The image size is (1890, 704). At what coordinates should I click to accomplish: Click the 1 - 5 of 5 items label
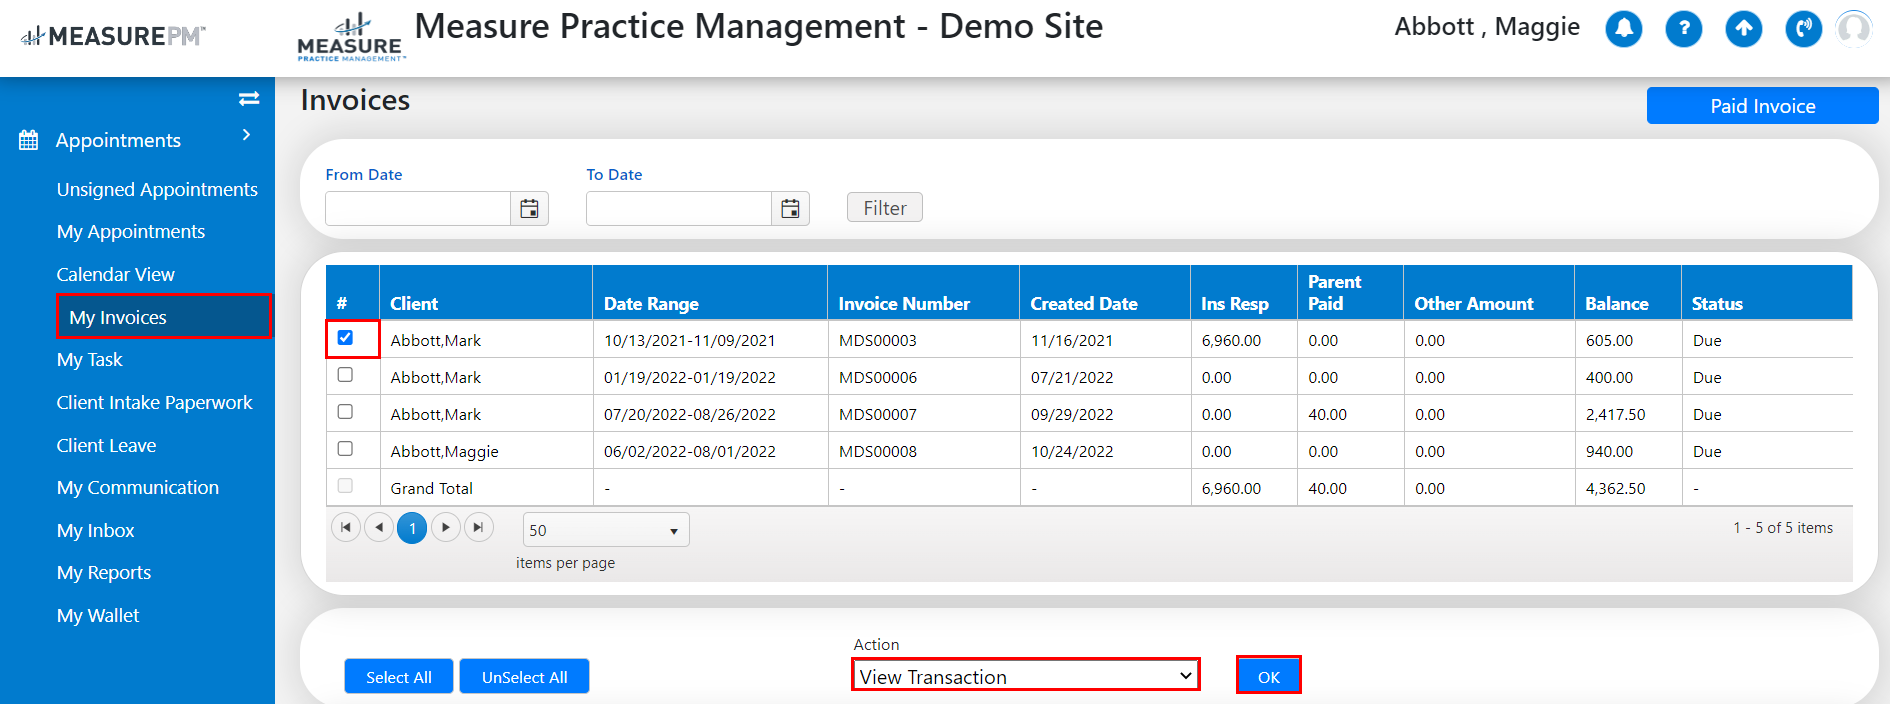click(1783, 527)
